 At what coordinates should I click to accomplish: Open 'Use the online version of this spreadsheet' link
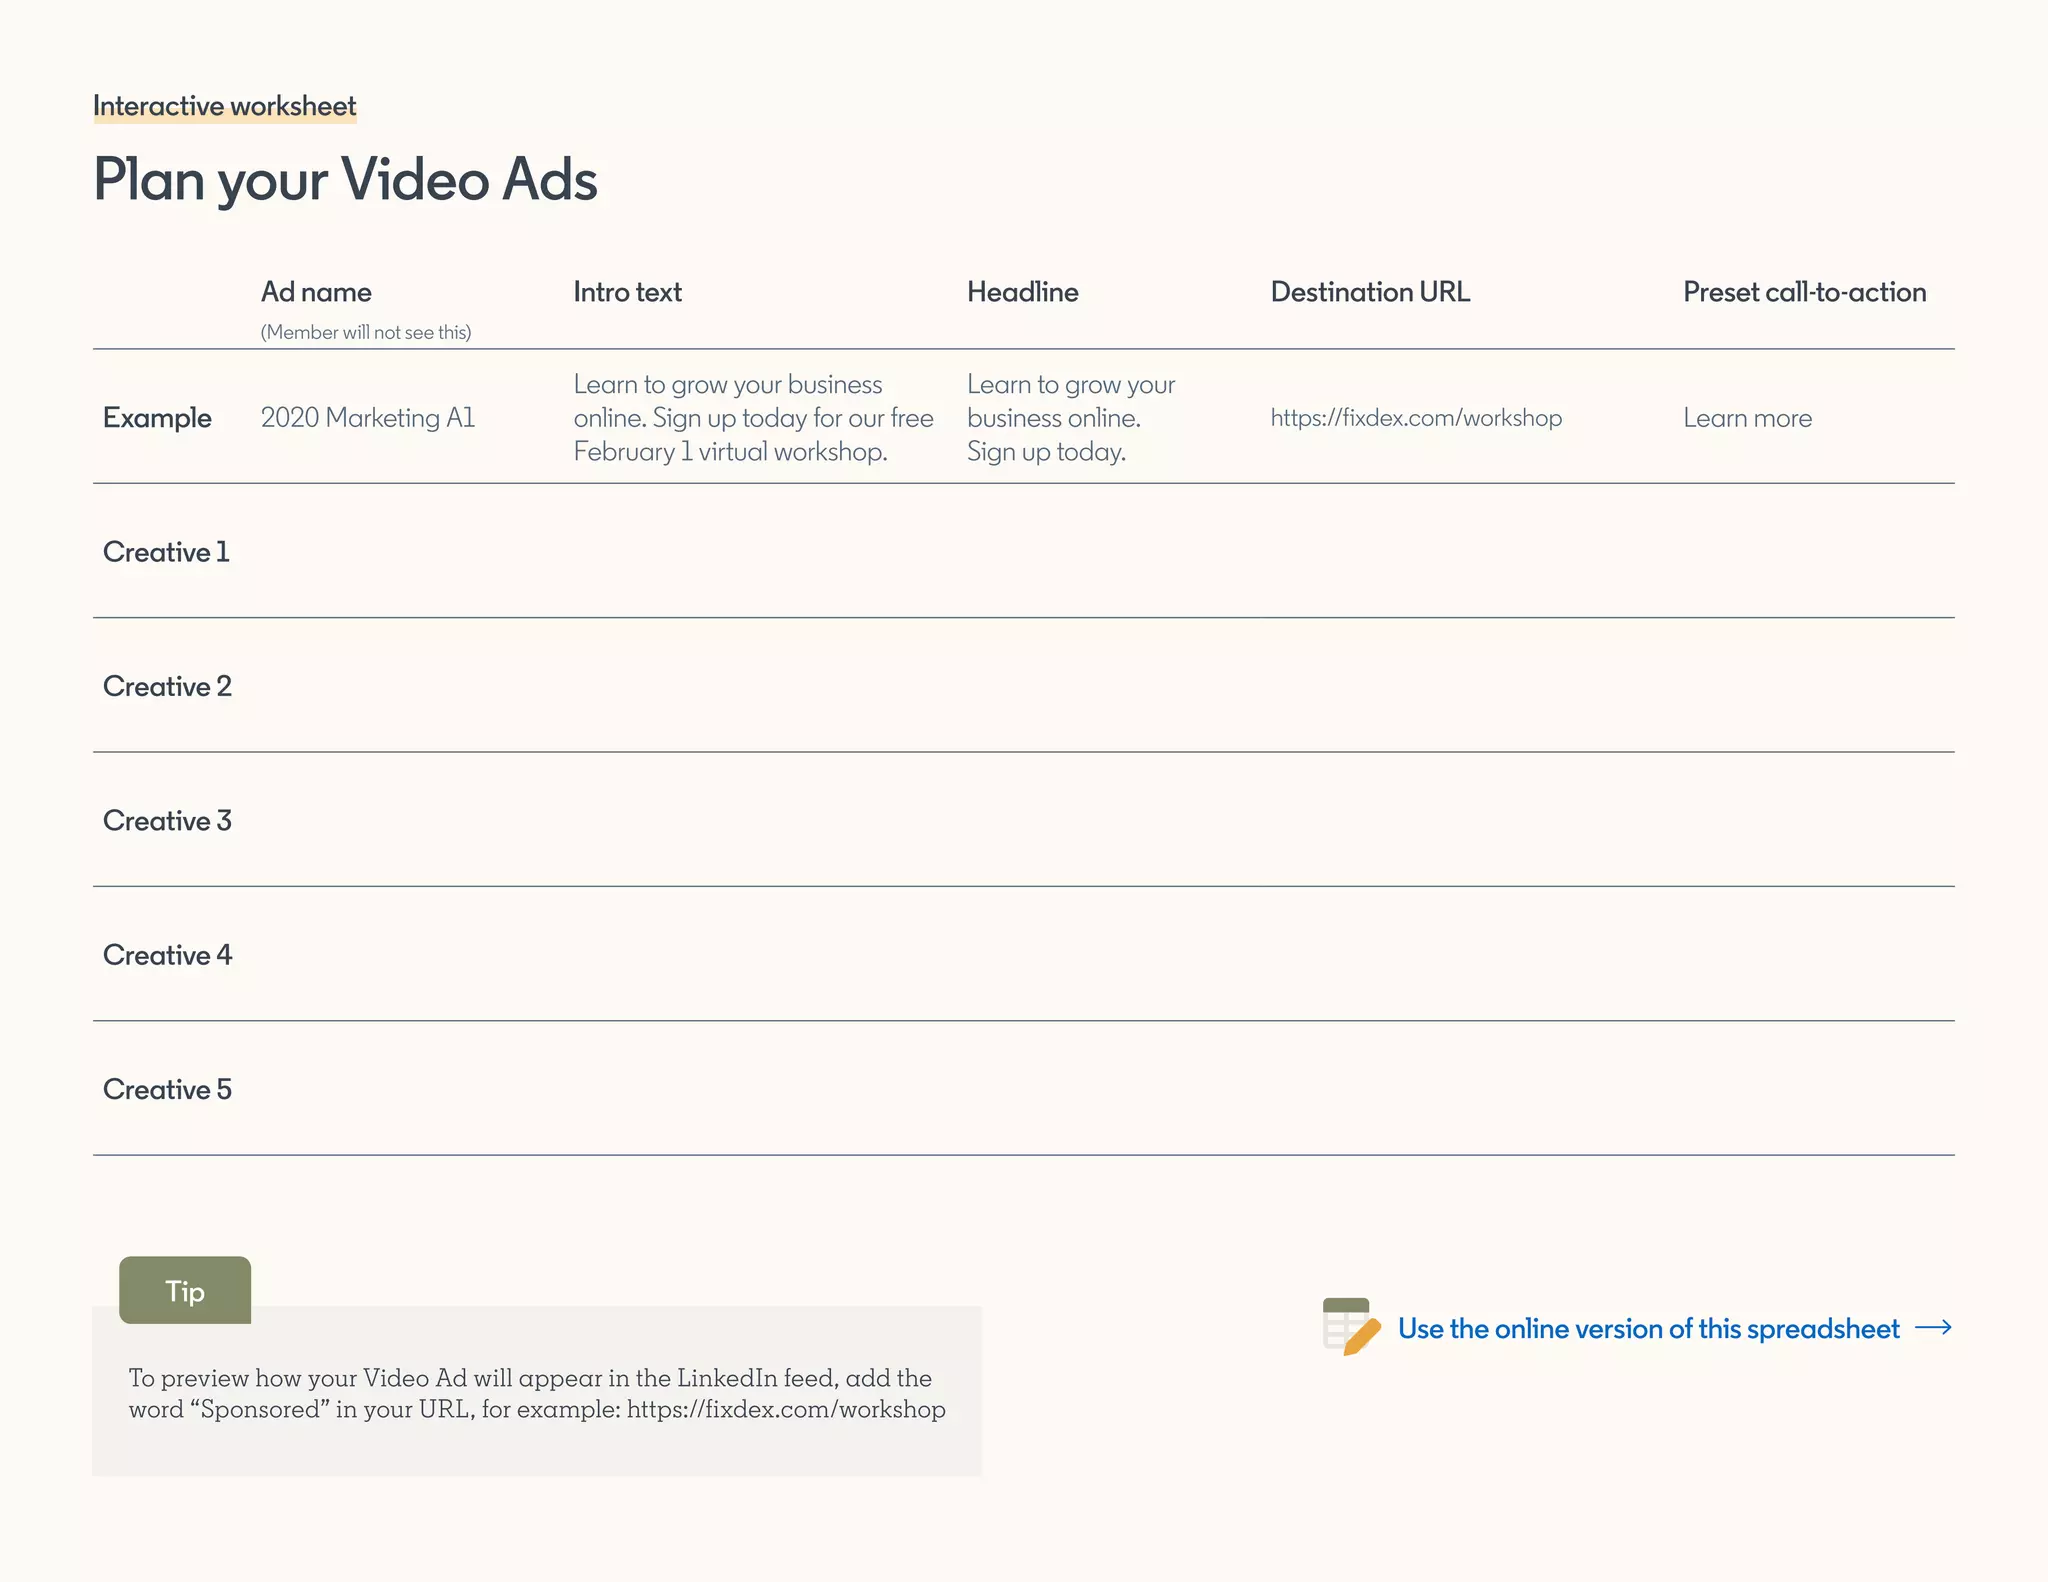point(1648,1328)
